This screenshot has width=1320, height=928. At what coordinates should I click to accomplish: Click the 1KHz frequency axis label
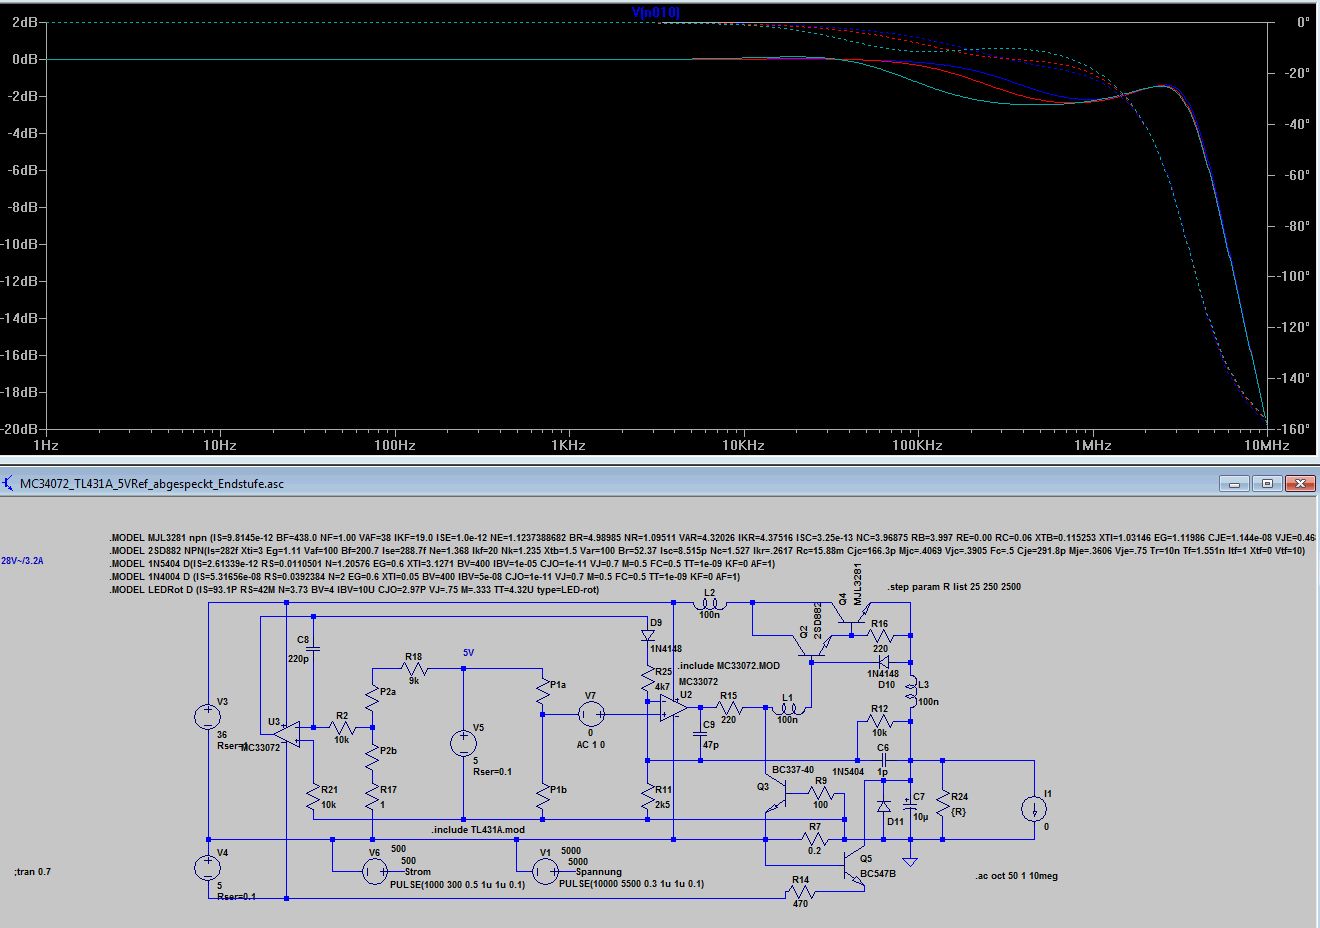568,446
